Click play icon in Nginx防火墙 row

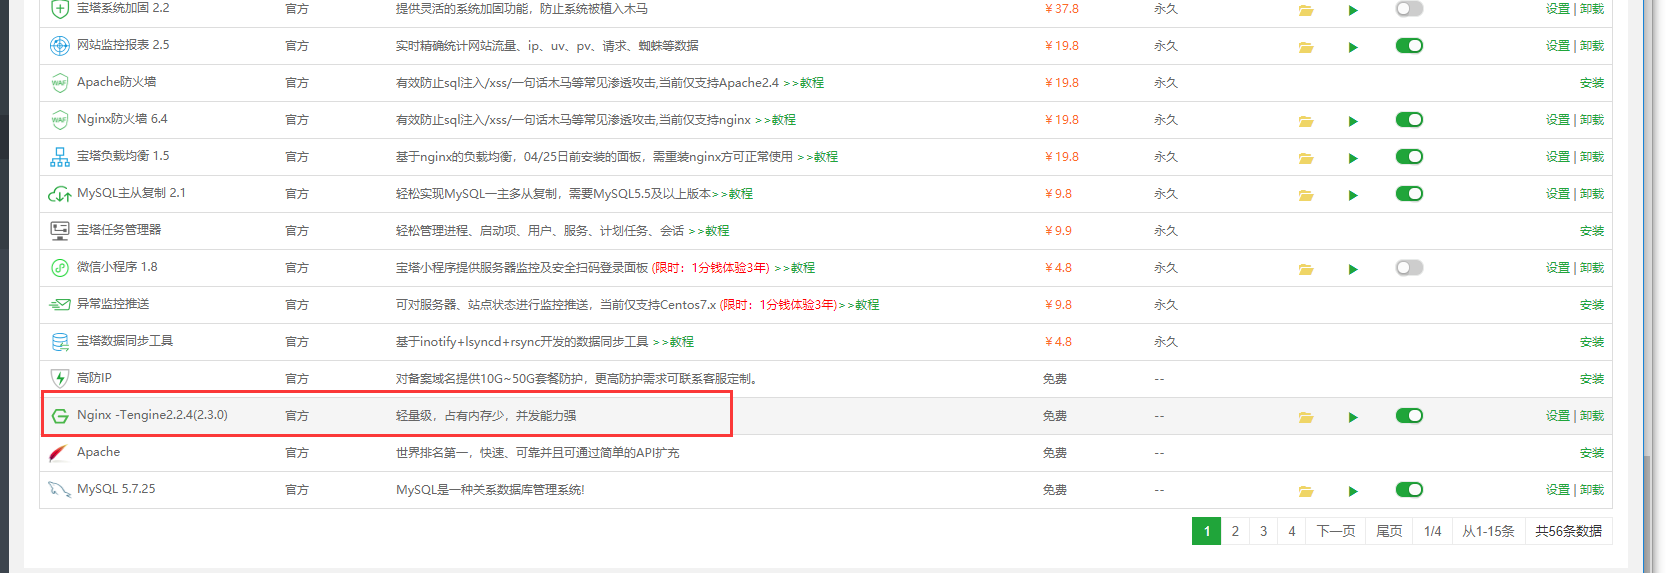coord(1353,121)
